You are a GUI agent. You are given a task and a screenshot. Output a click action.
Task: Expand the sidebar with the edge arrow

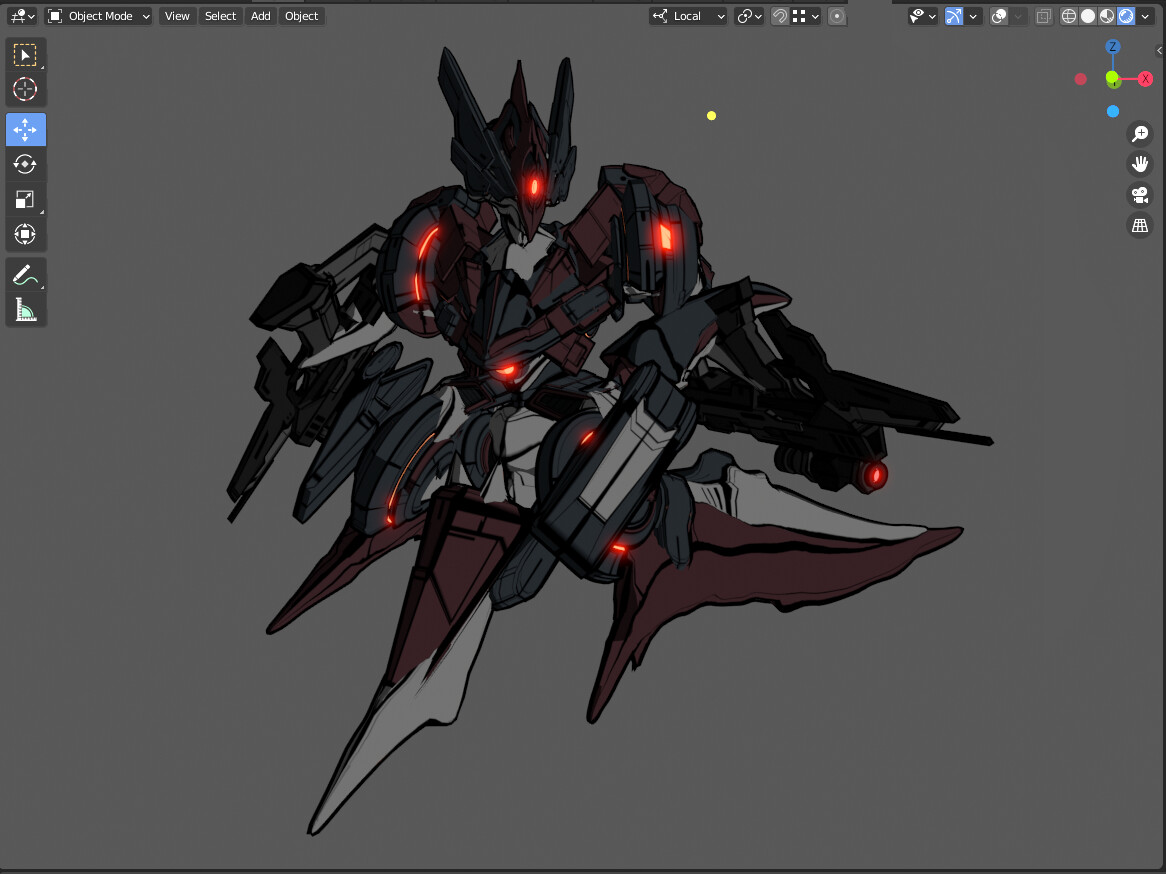(1159, 51)
